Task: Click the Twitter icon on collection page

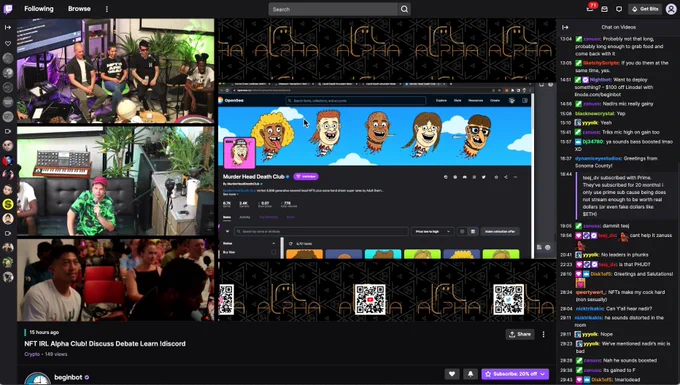Action: [x=484, y=177]
